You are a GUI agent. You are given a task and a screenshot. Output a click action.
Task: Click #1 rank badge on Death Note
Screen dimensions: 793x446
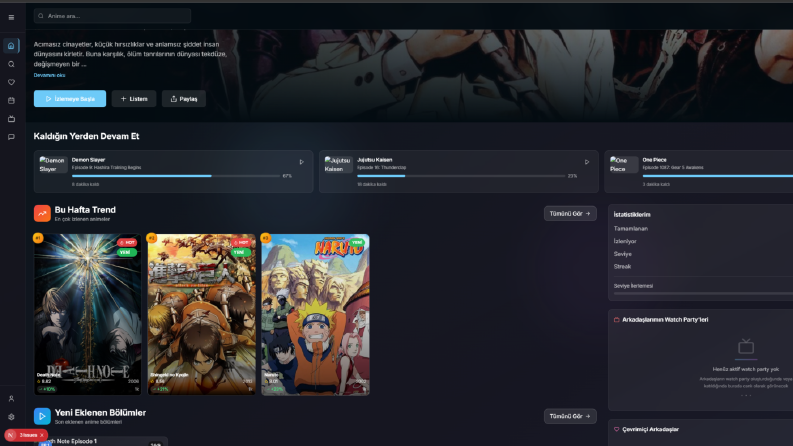coord(38,238)
